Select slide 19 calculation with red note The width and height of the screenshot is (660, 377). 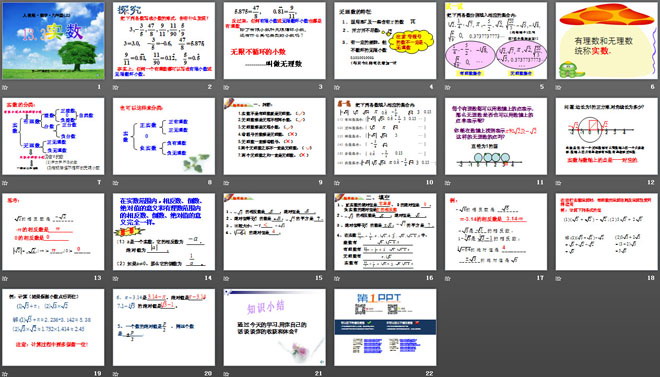coord(53,327)
